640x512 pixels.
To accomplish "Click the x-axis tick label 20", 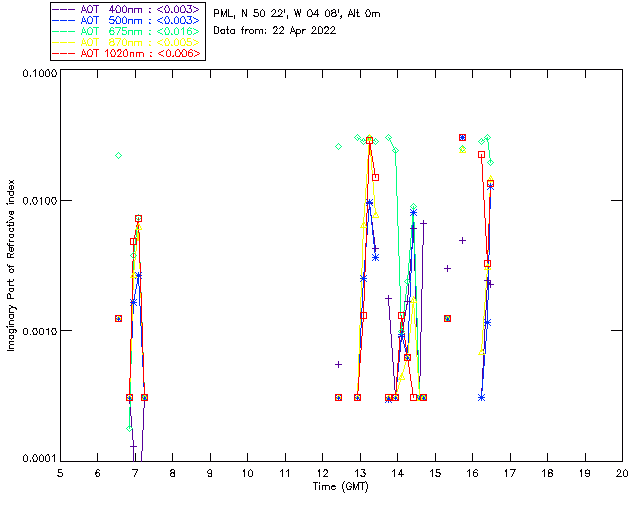I will [x=622, y=473].
